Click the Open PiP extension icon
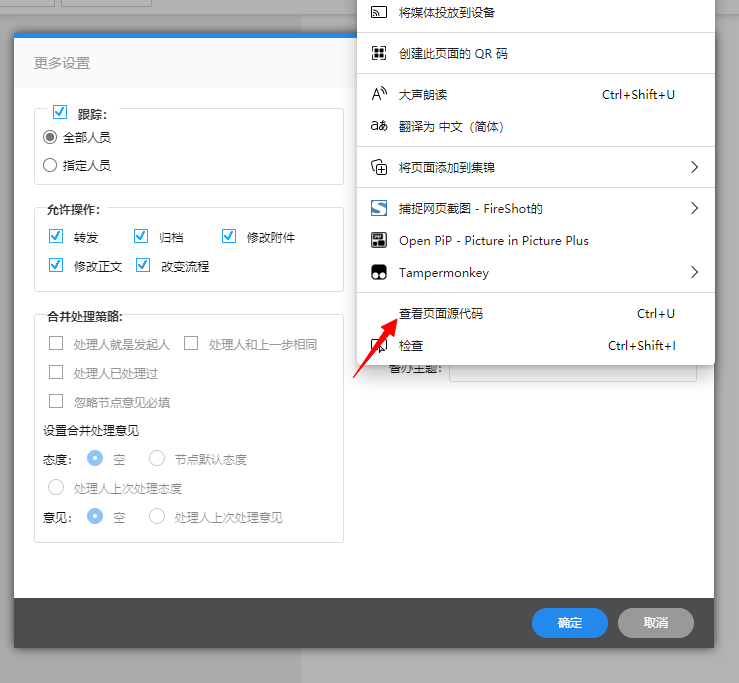 [379, 240]
